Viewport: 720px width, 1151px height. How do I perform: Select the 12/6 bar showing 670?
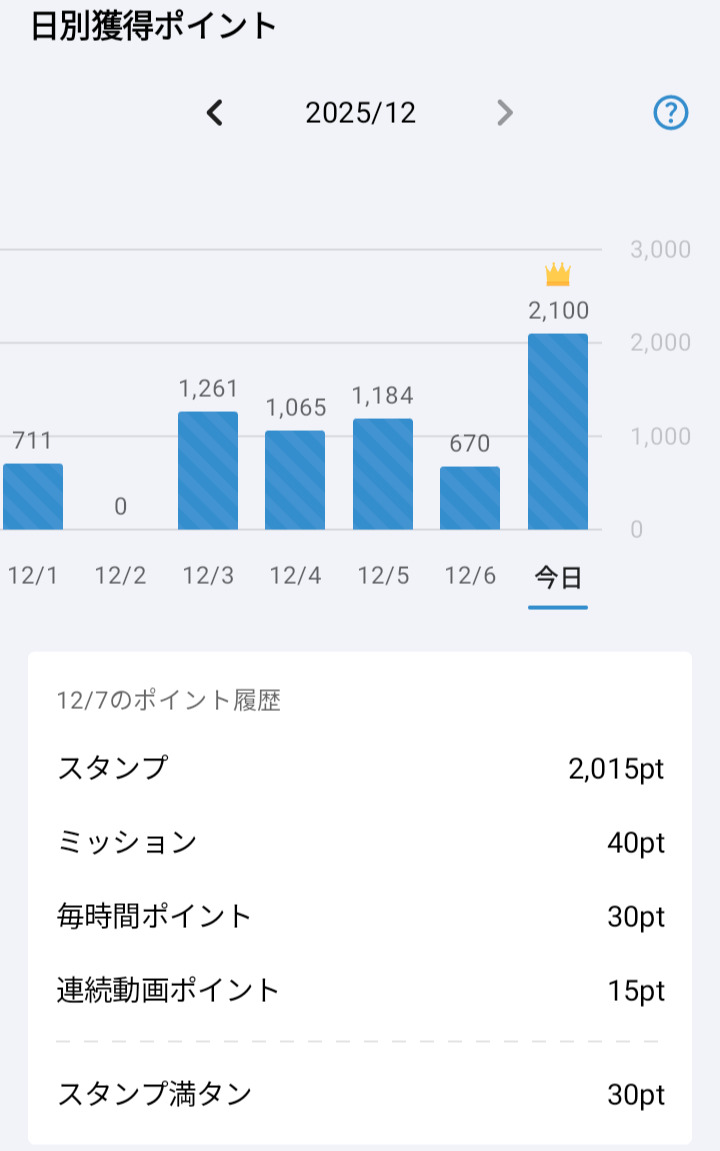[470, 498]
